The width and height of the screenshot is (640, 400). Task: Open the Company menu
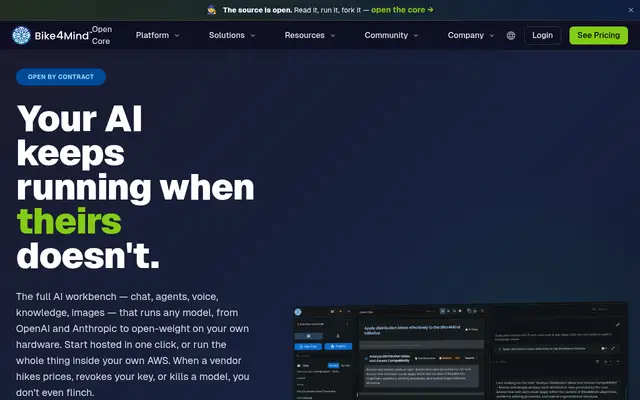471,36
